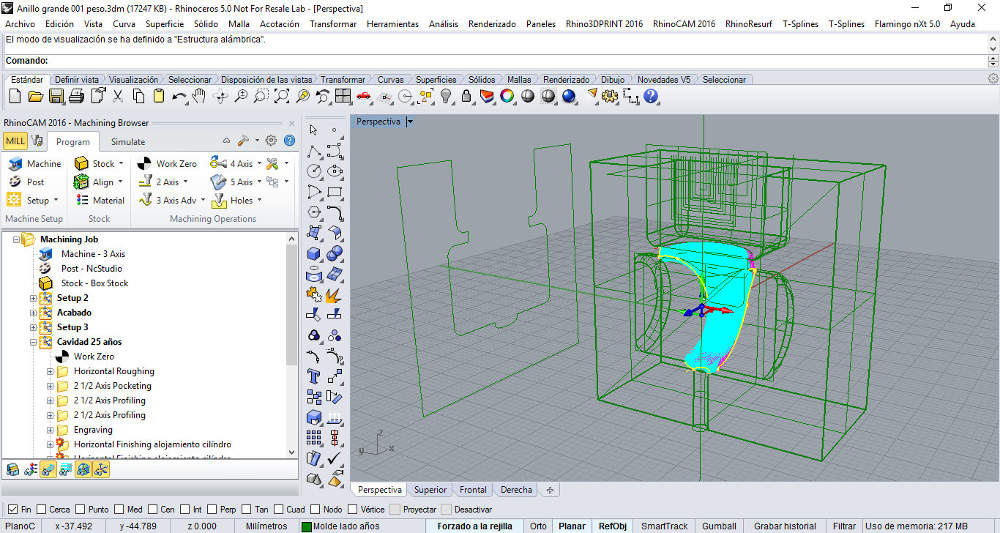Open the Align dropdown
Screen dimensions: 1000x533
pos(98,182)
